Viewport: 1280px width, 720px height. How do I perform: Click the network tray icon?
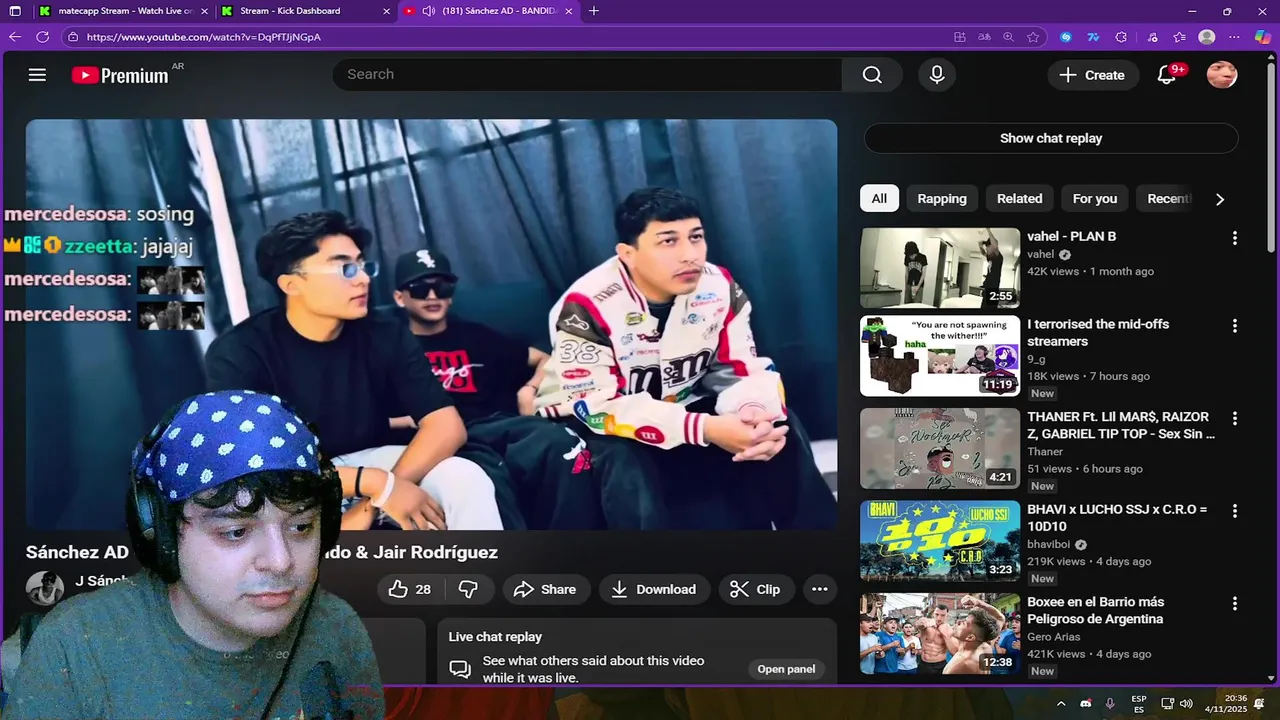[x=1167, y=704]
